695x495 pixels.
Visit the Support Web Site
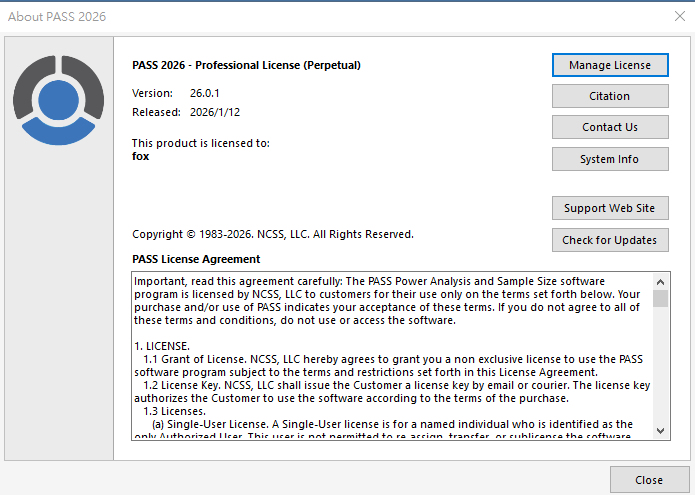[x=610, y=208]
